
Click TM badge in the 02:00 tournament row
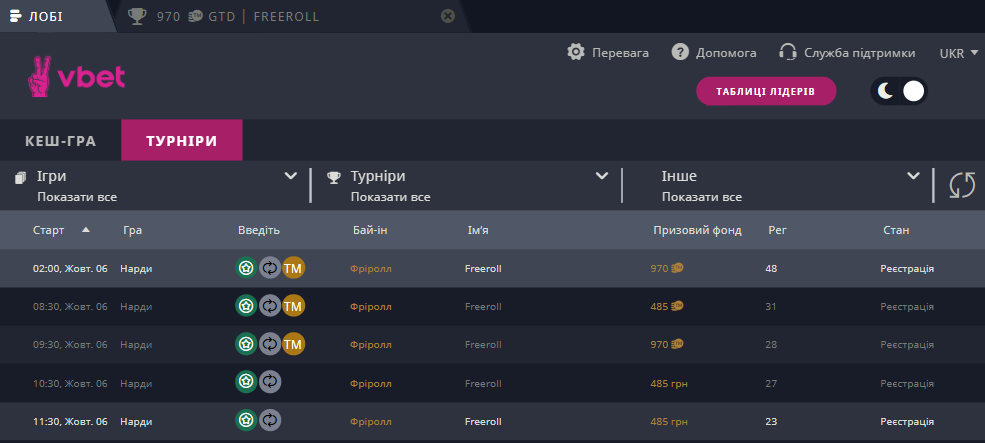click(293, 268)
